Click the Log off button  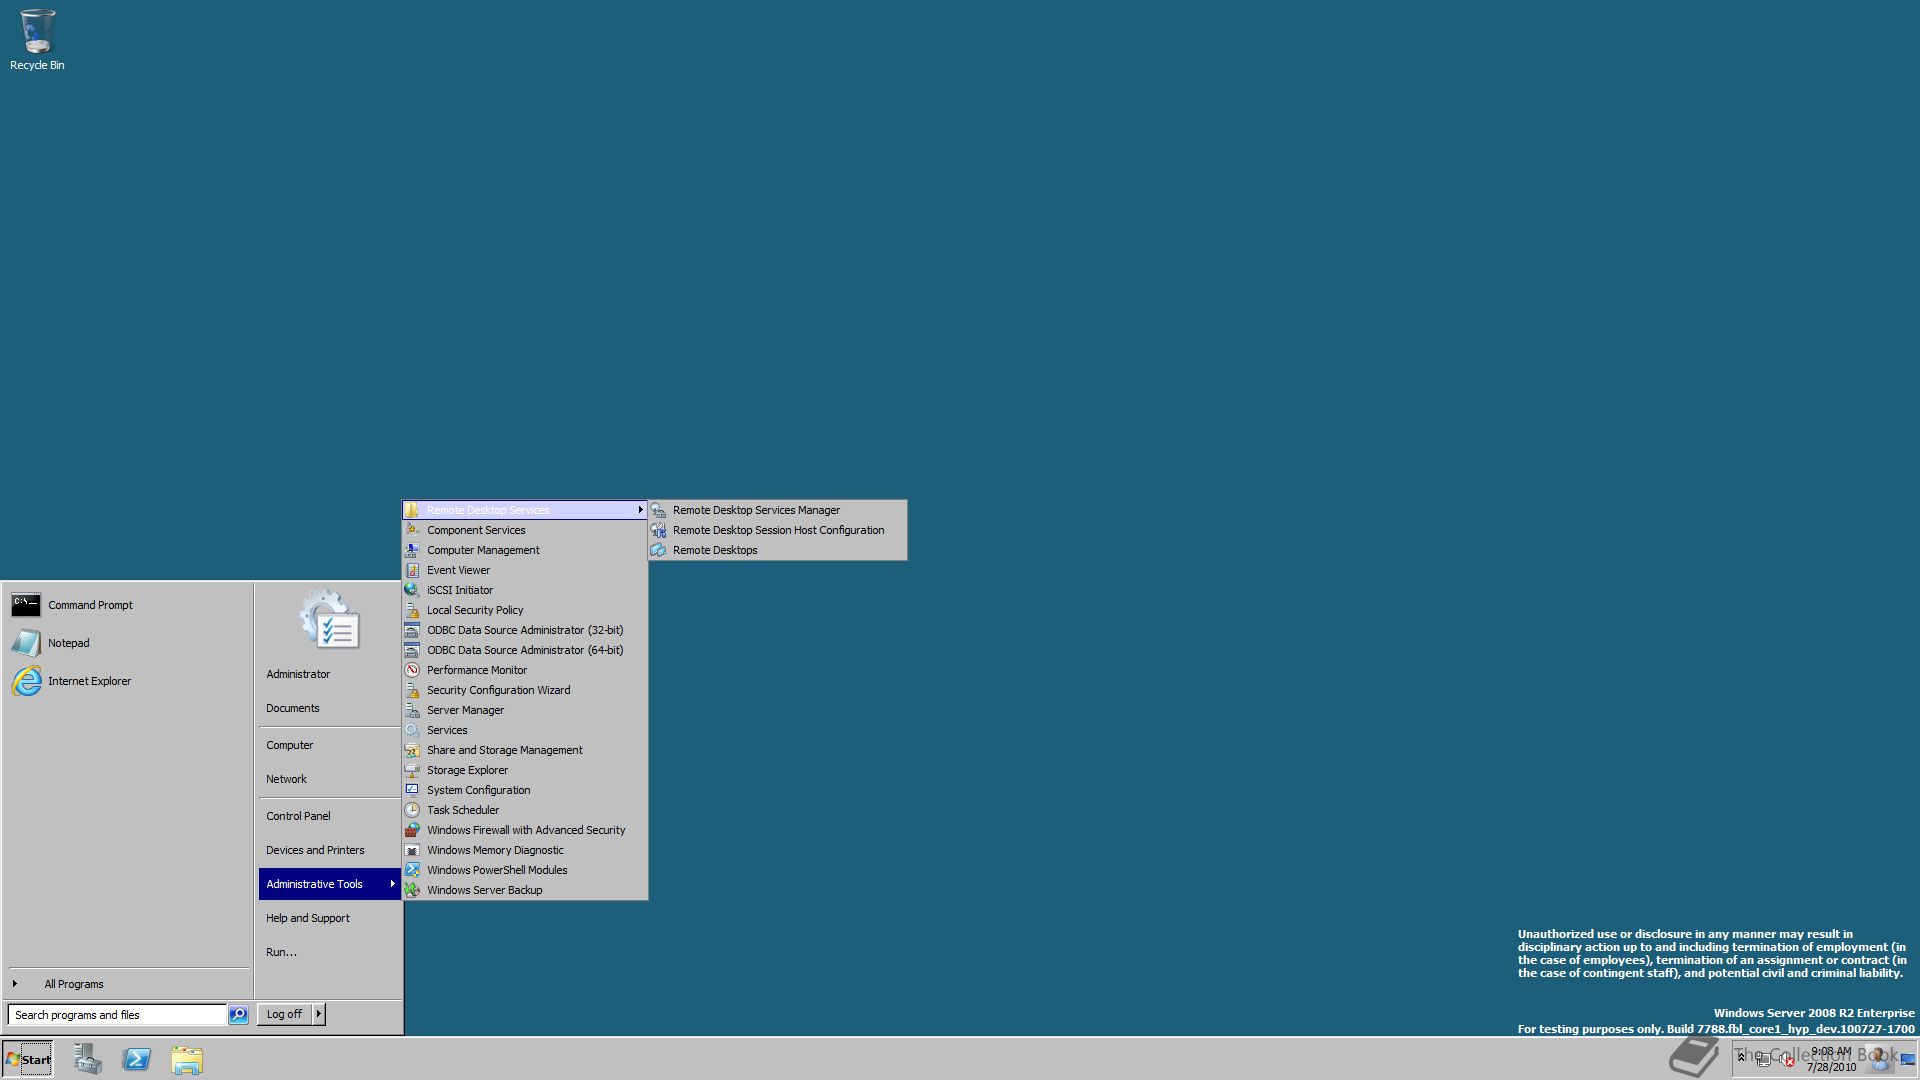(284, 1014)
